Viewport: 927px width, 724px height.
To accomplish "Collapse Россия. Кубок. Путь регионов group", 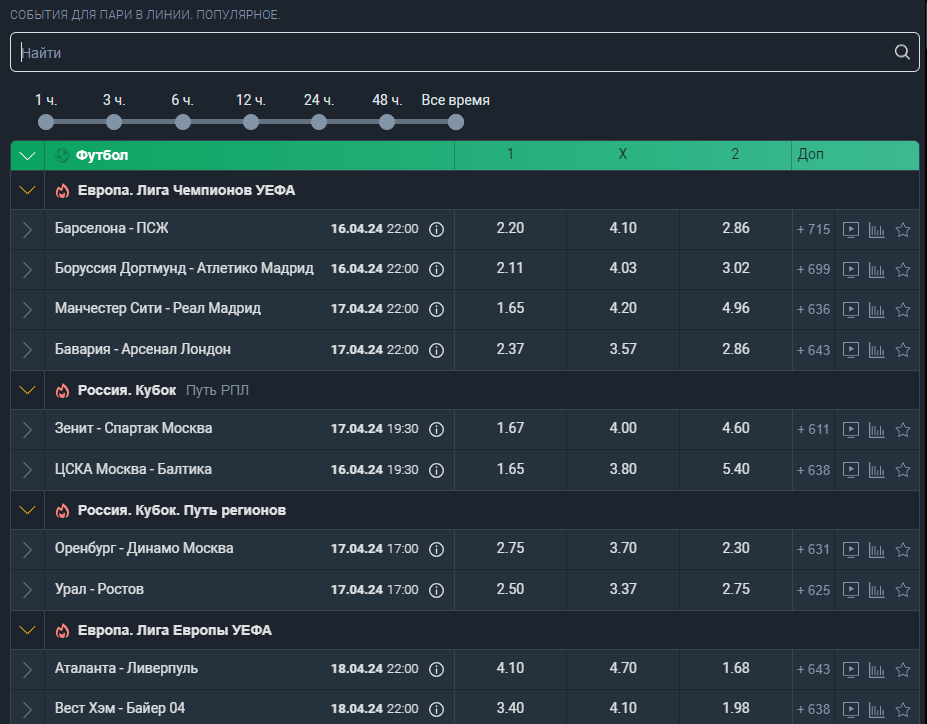I will tap(27, 510).
